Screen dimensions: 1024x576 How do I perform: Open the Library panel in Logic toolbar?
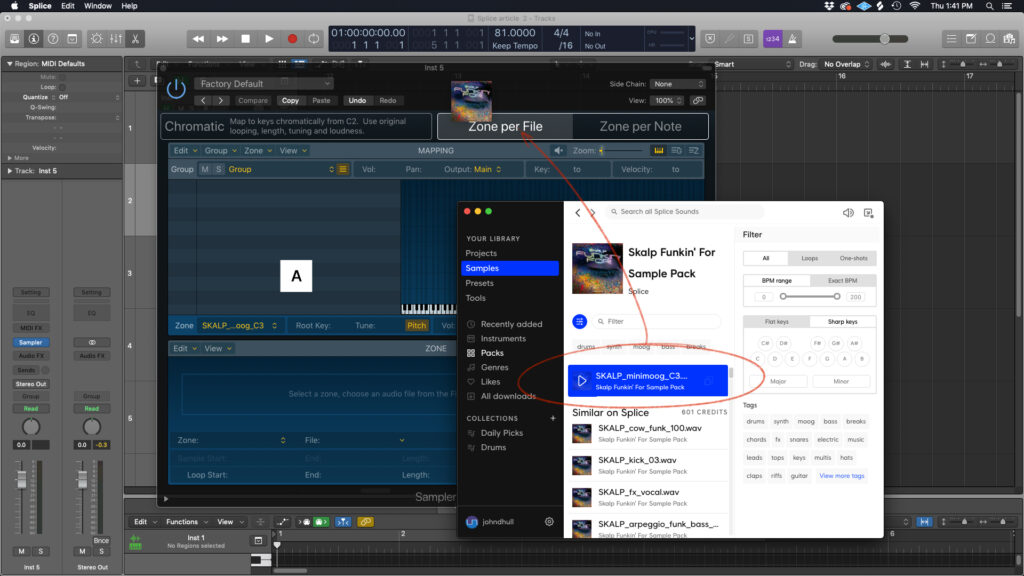[14, 39]
